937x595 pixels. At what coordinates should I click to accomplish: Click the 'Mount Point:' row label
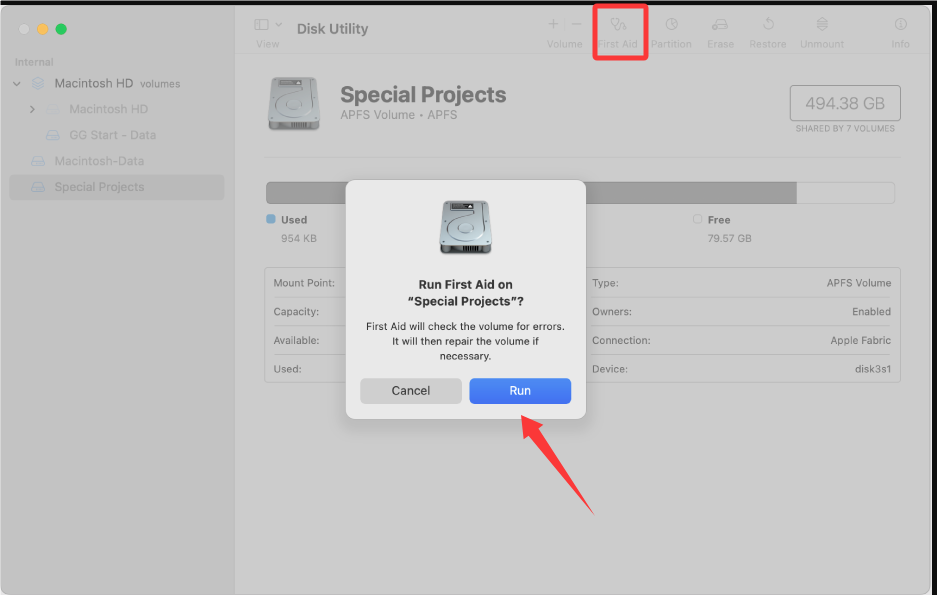(x=304, y=283)
